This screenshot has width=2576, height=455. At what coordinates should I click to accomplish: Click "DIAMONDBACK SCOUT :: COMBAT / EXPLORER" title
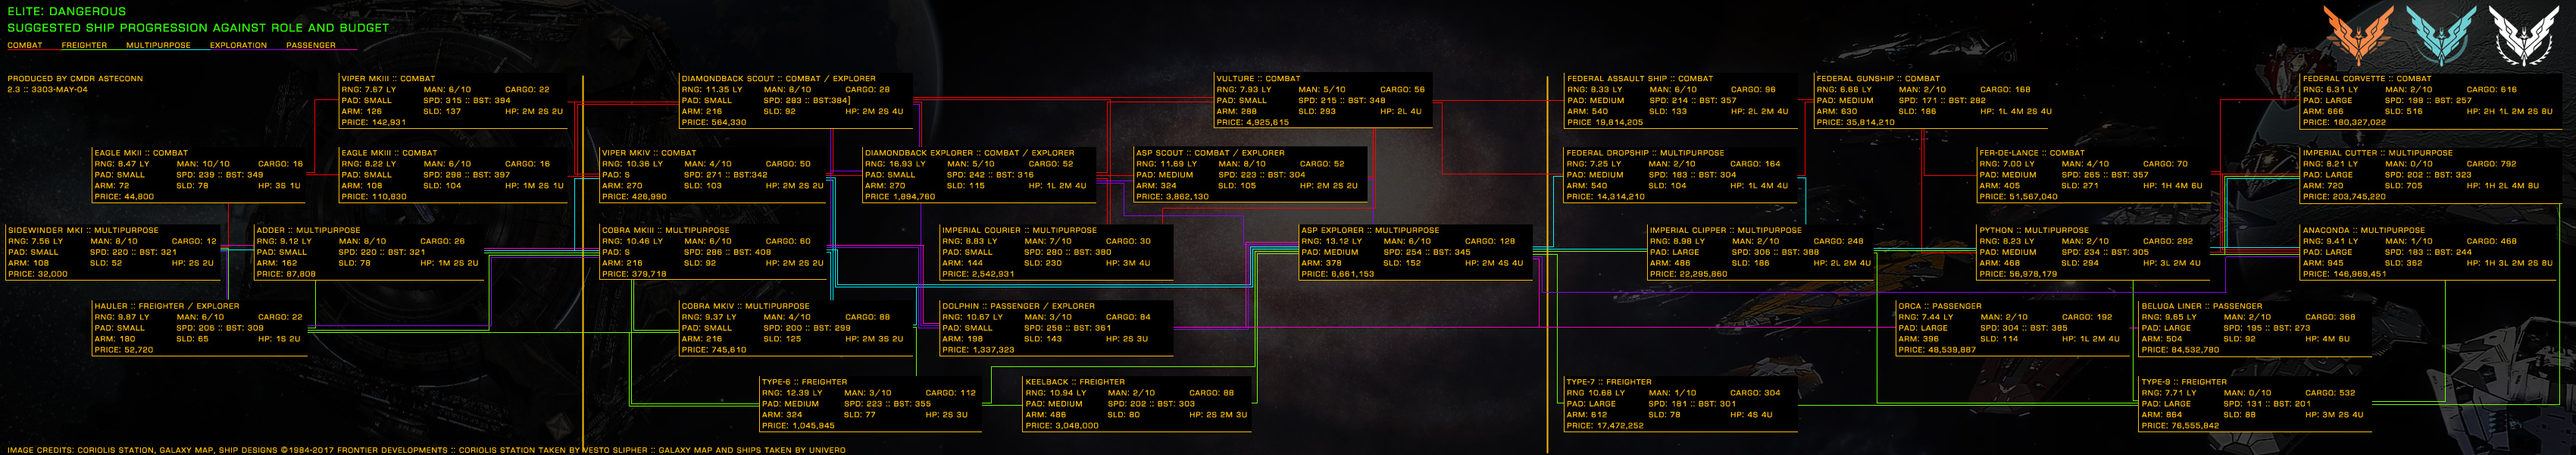[x=778, y=78]
